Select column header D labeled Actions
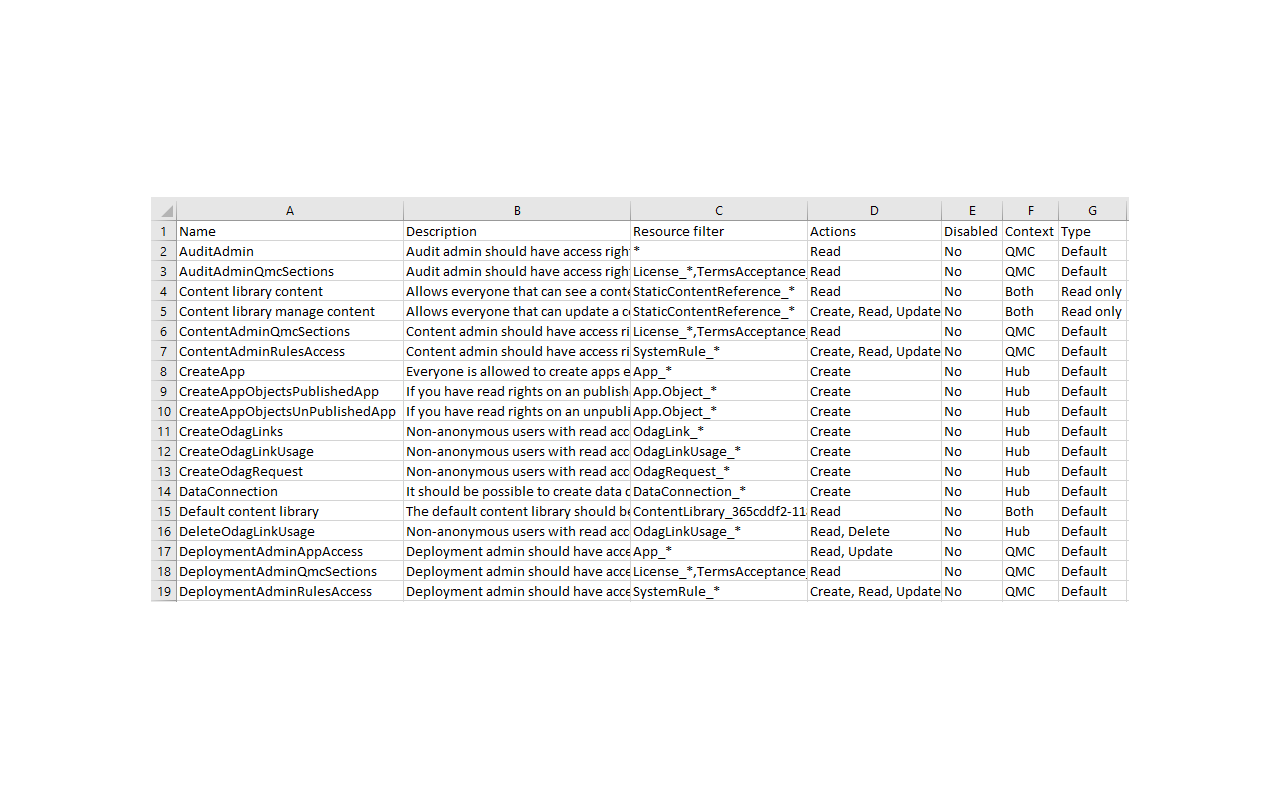1280x800 pixels. pos(873,209)
